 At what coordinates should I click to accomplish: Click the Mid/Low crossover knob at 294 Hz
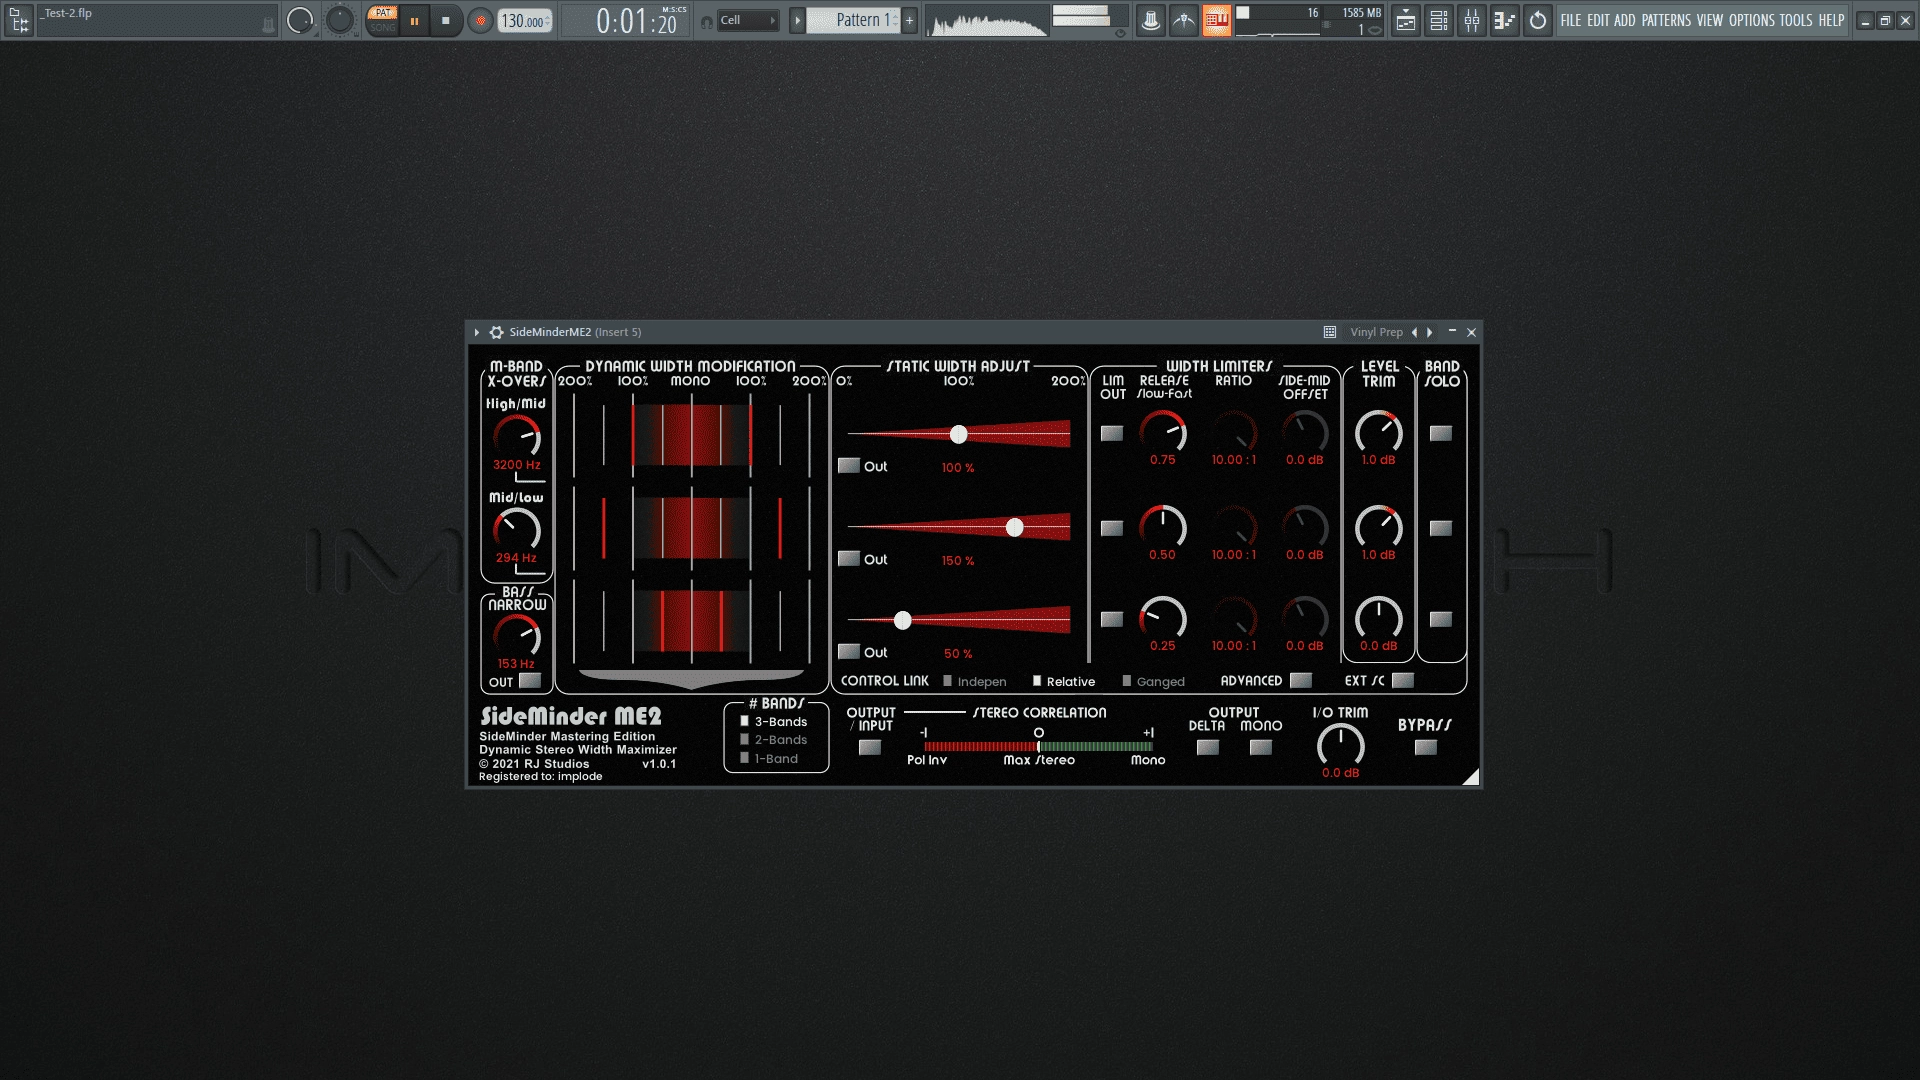pos(517,530)
